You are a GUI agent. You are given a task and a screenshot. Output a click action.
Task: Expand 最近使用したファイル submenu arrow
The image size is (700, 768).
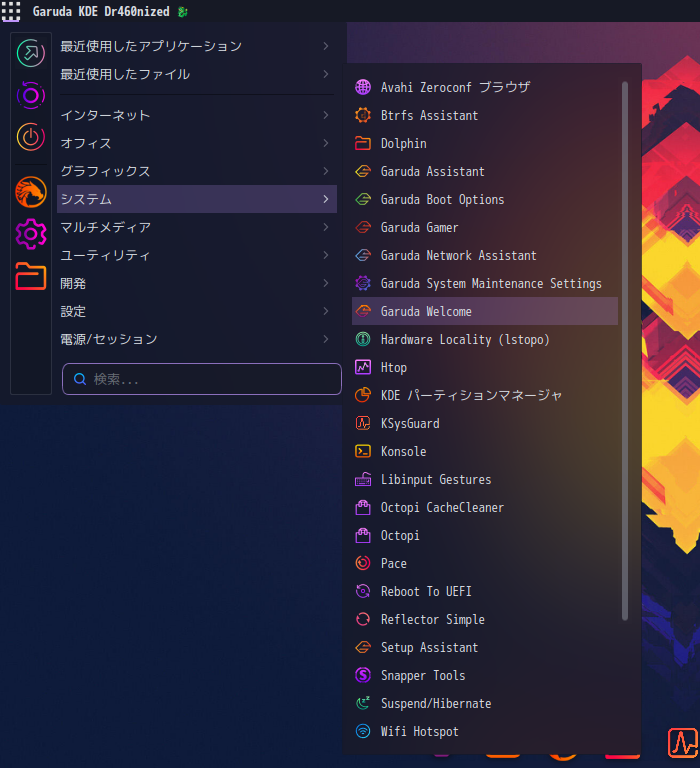(326, 74)
